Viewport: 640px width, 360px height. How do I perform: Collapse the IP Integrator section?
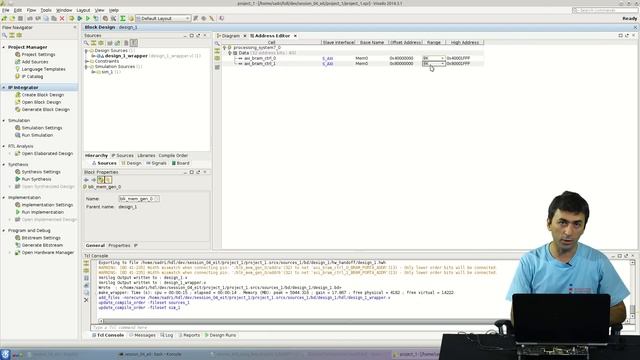(x=4, y=88)
